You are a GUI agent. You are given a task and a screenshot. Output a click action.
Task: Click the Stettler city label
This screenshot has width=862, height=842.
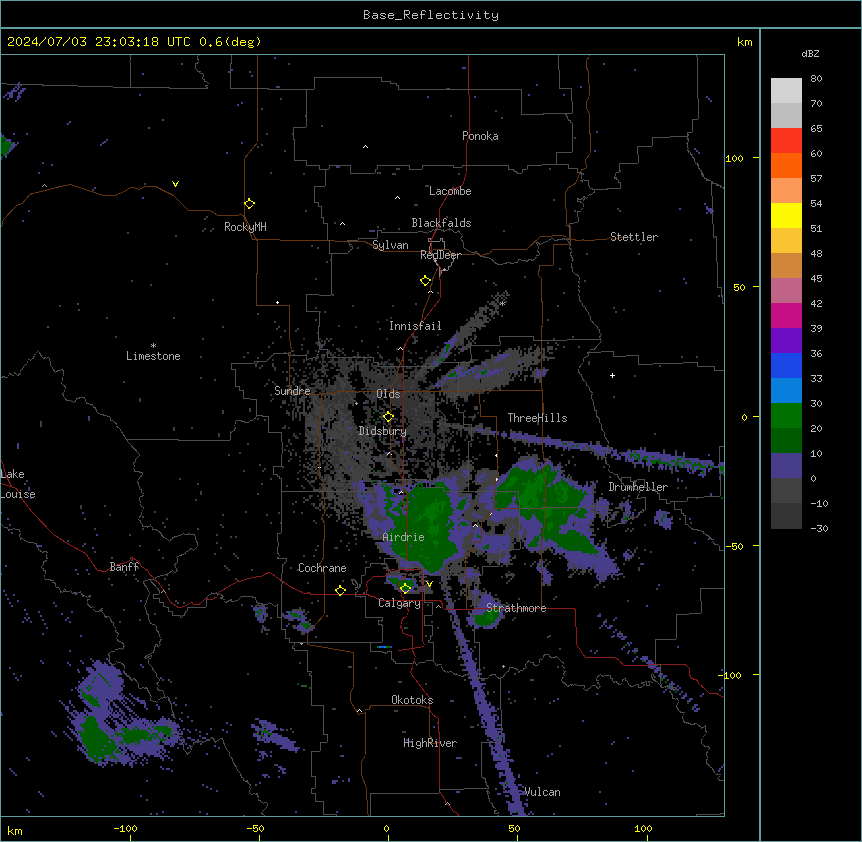click(x=634, y=237)
